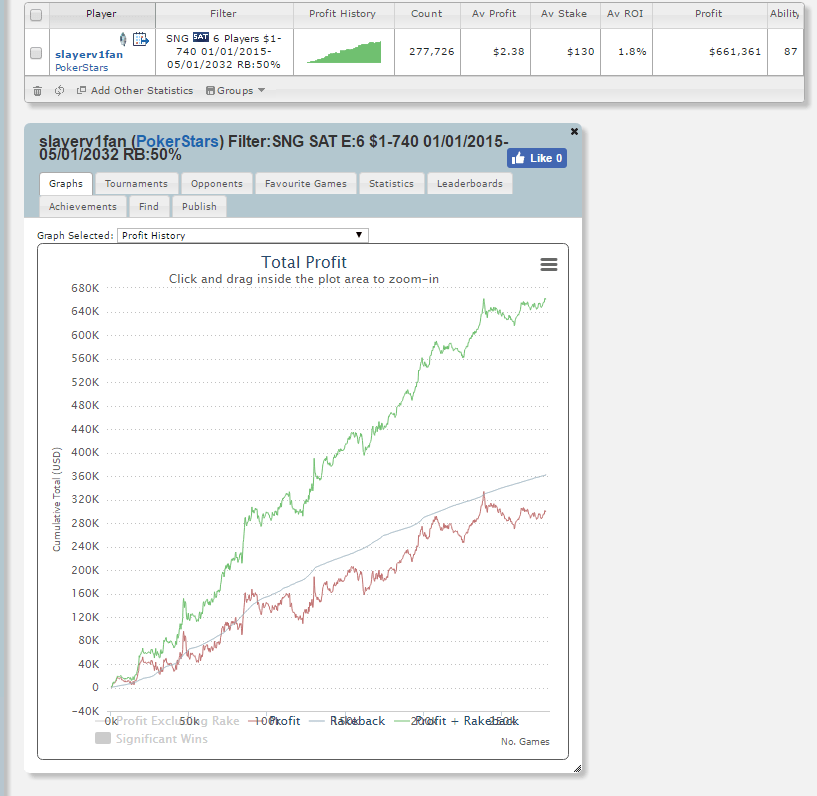Click Add Other Statistics

(x=135, y=91)
